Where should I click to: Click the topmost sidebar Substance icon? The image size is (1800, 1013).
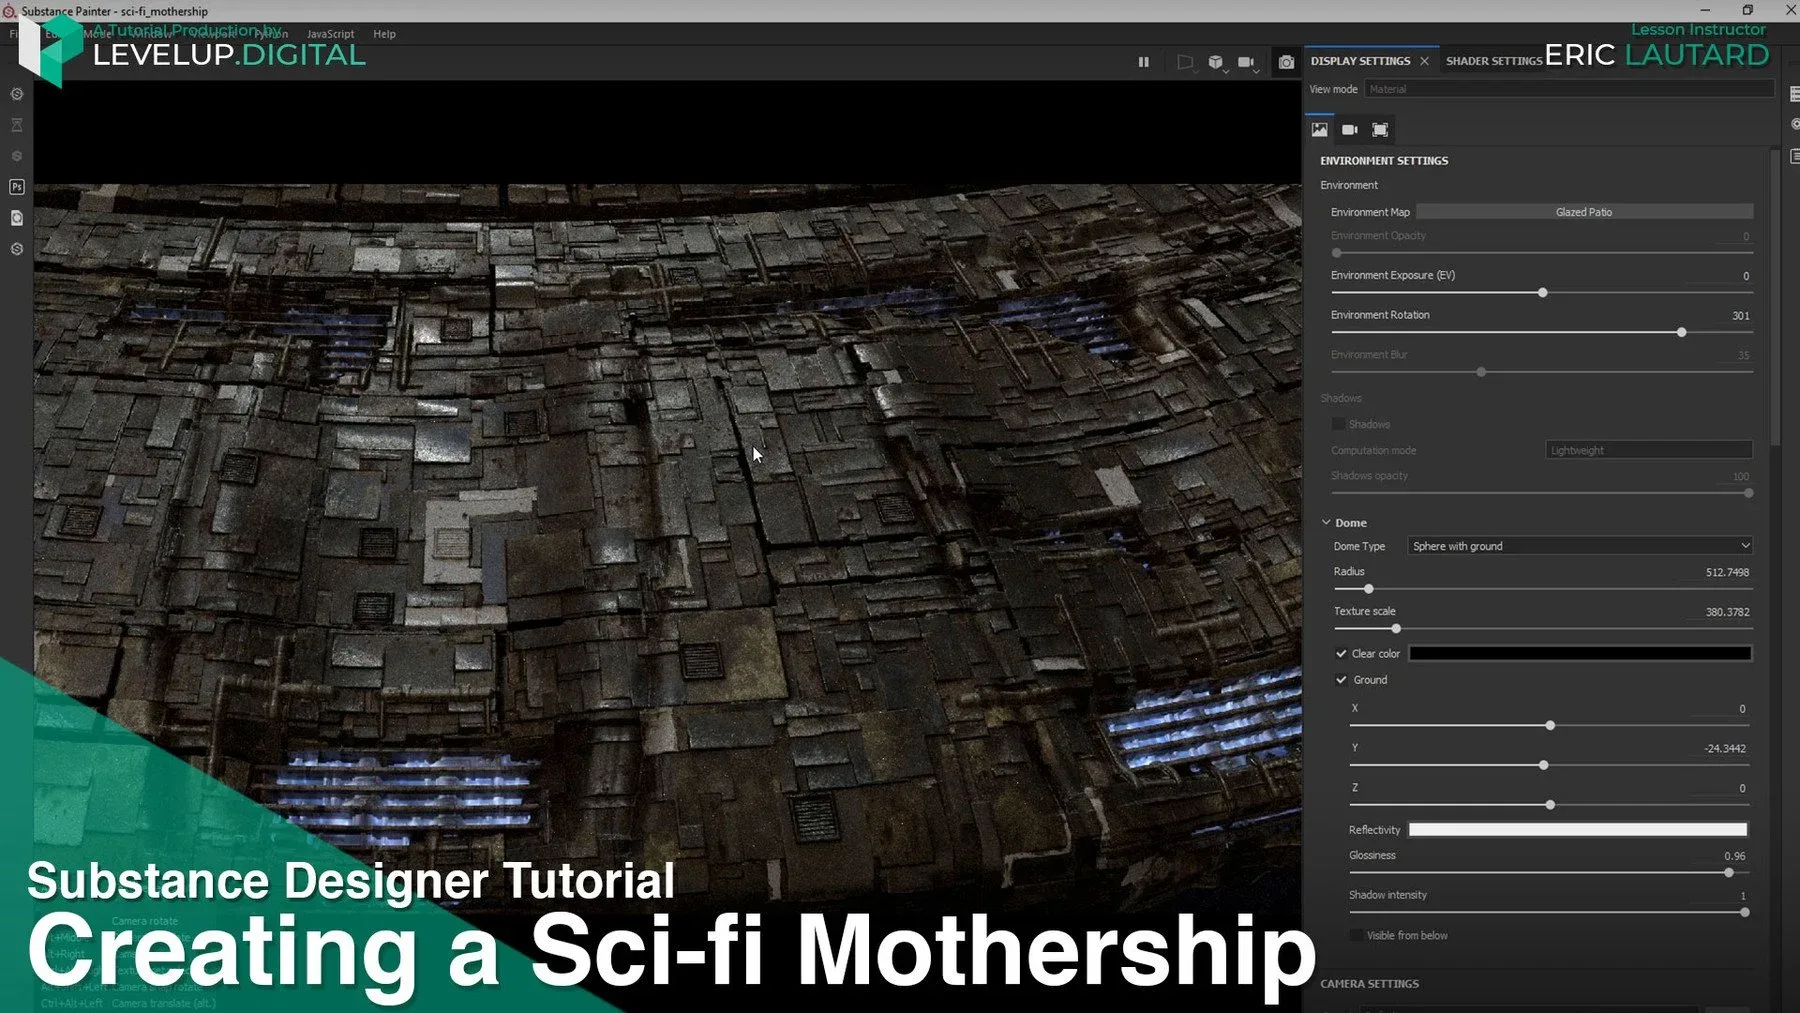tap(17, 94)
